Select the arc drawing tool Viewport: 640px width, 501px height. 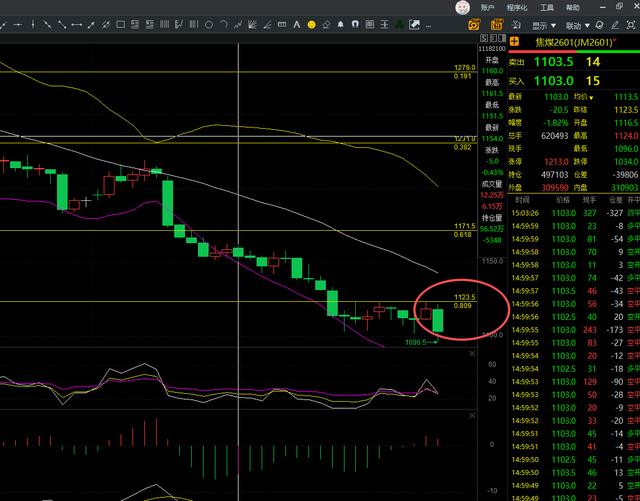coord(223,25)
